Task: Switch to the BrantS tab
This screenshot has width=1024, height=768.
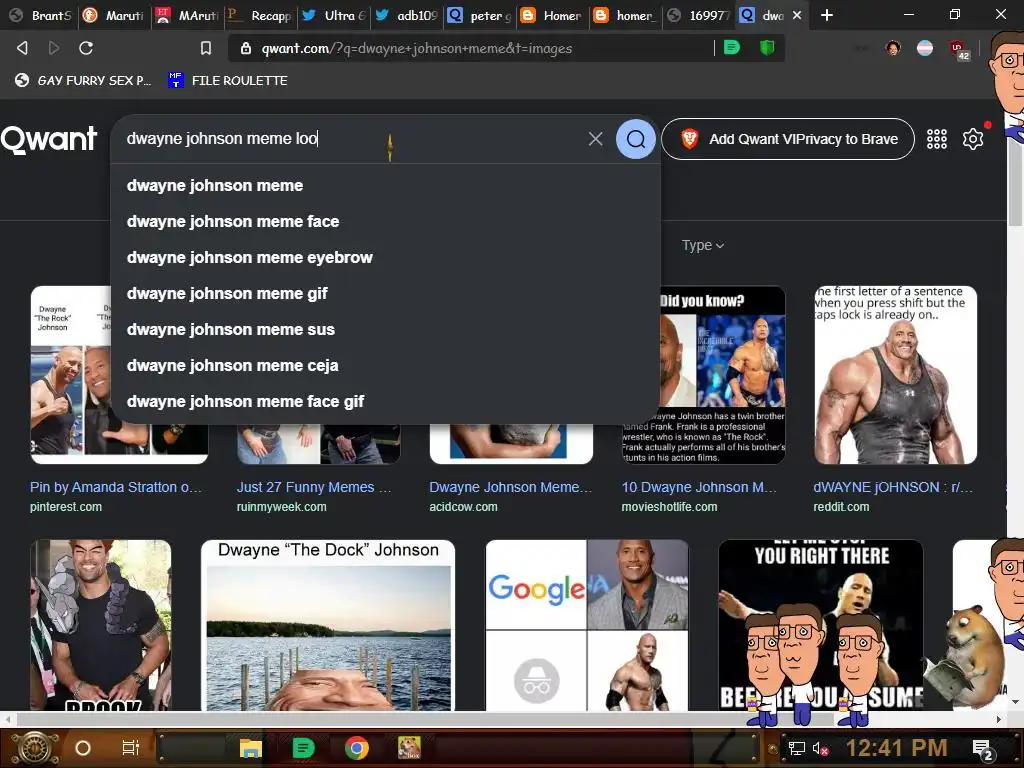Action: 40,15
